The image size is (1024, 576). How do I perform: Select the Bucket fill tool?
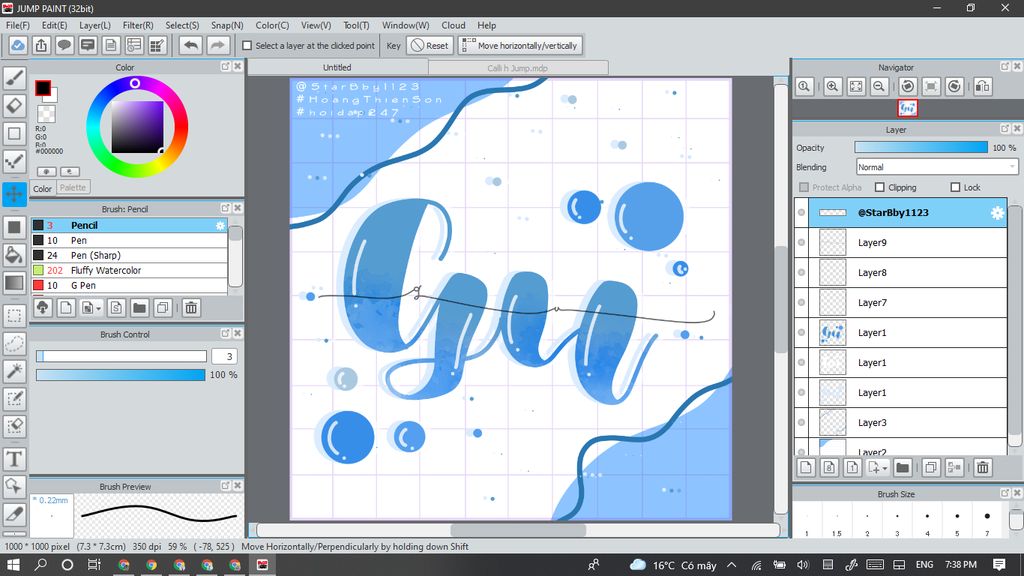[14, 255]
